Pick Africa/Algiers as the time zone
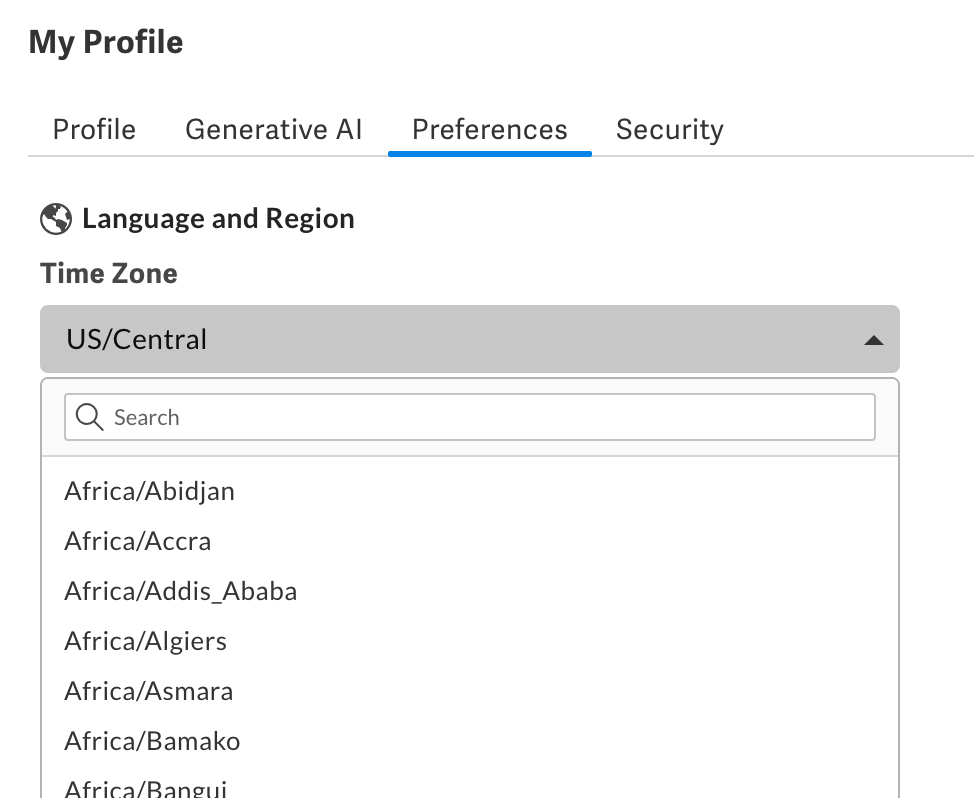The height and width of the screenshot is (798, 974). pyautogui.click(x=144, y=641)
